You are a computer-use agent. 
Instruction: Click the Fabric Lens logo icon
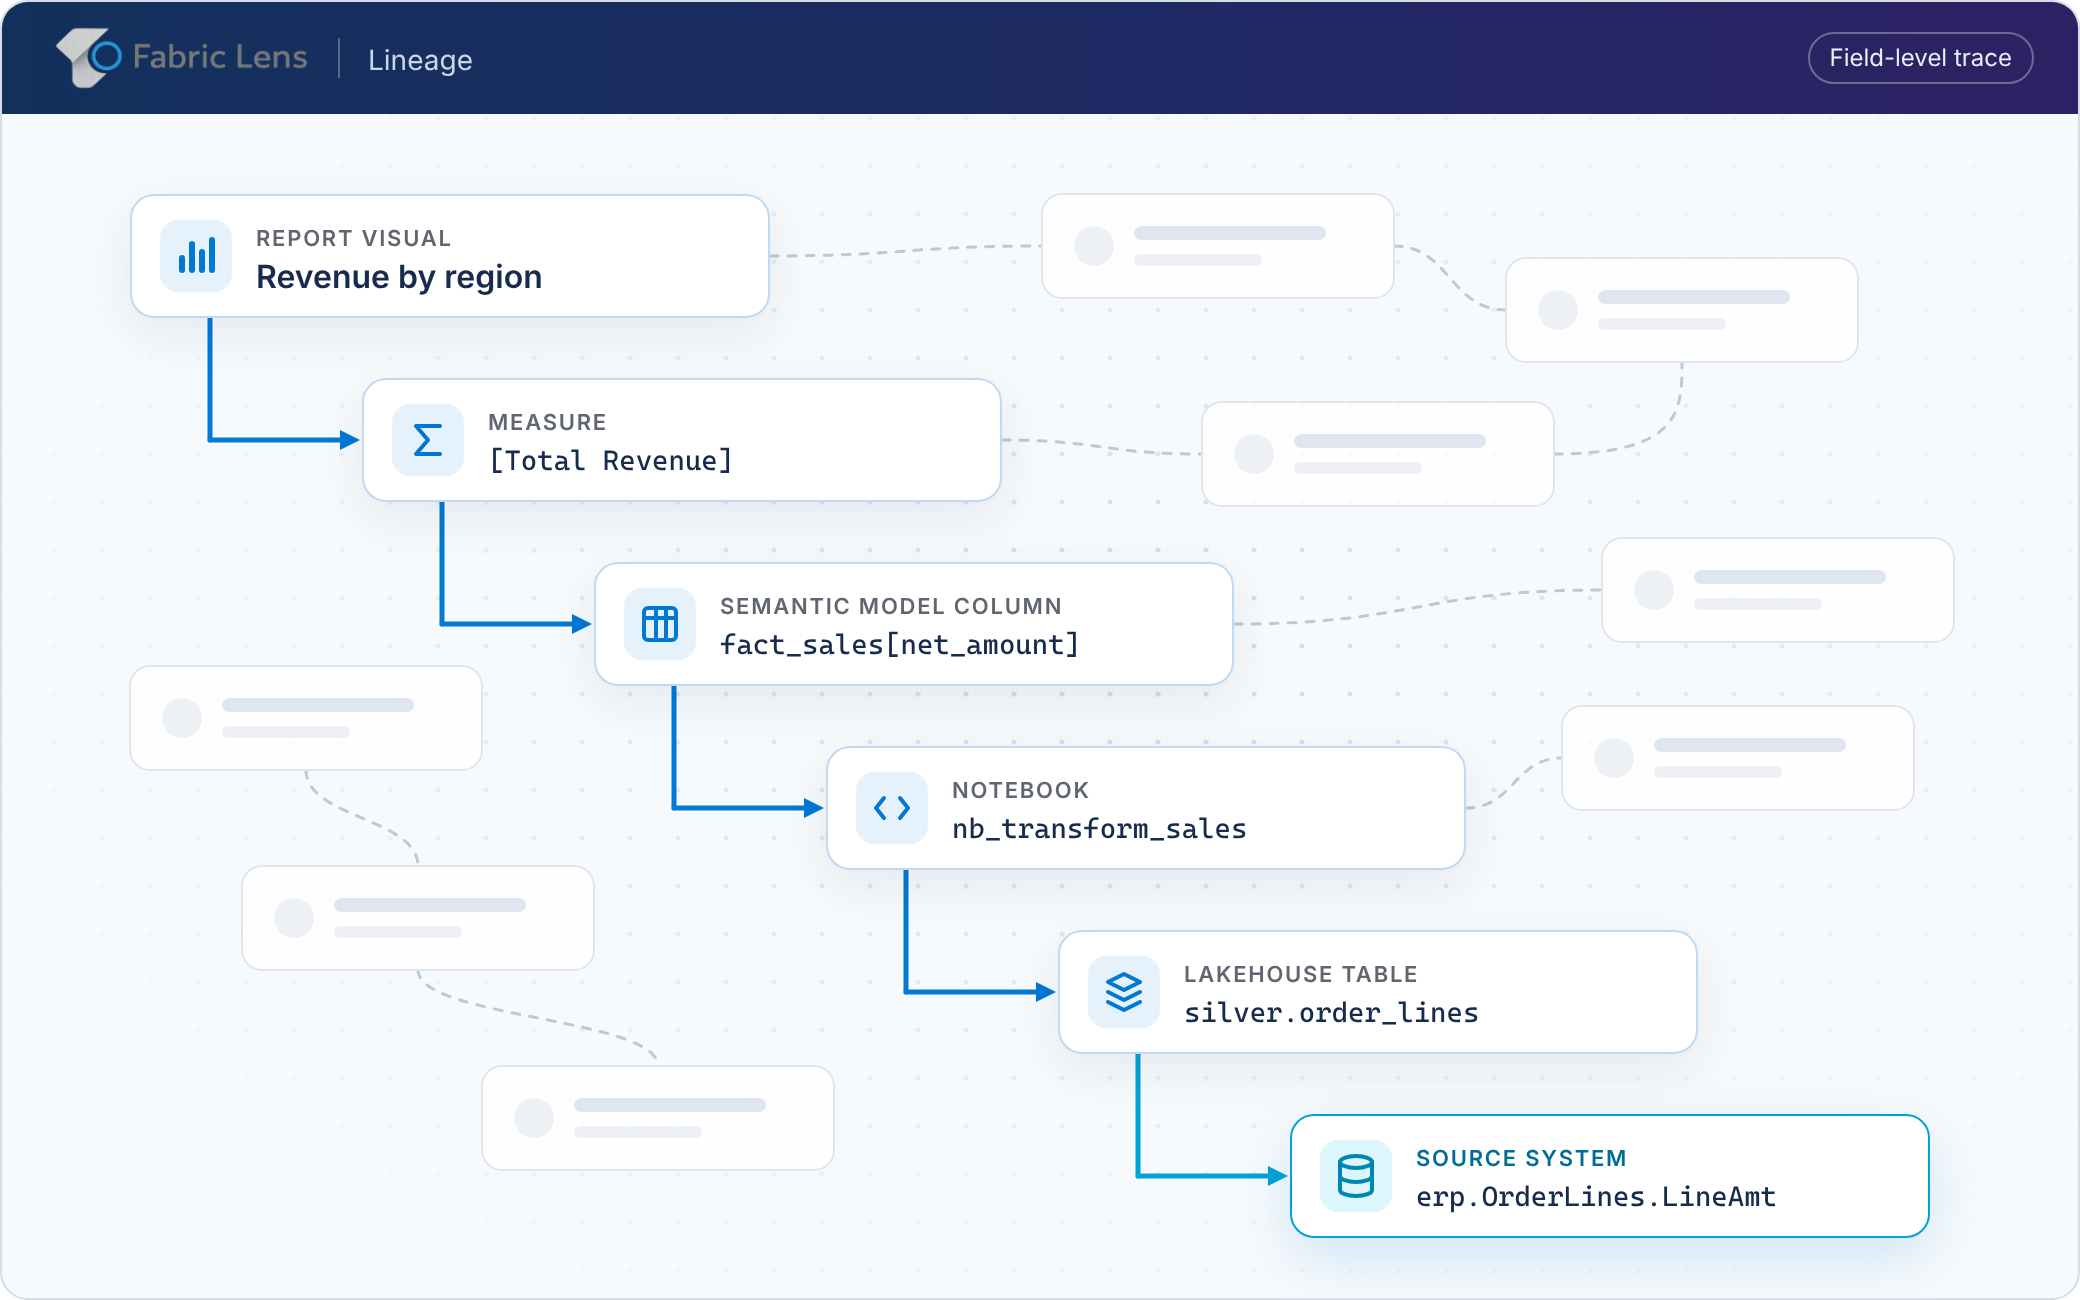click(x=89, y=57)
